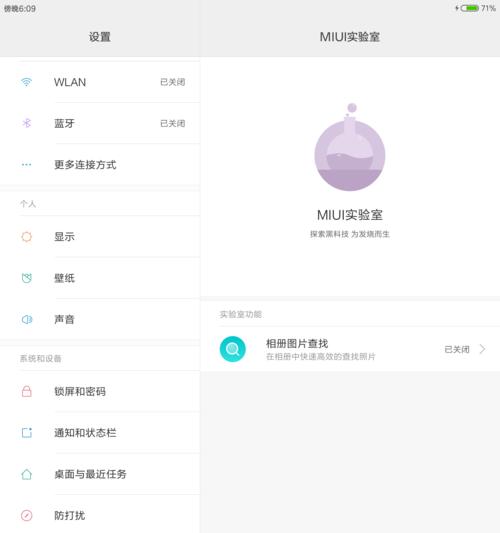Tap the home icon for 桌面与最近任务
The height and width of the screenshot is (533, 500).
click(27, 474)
